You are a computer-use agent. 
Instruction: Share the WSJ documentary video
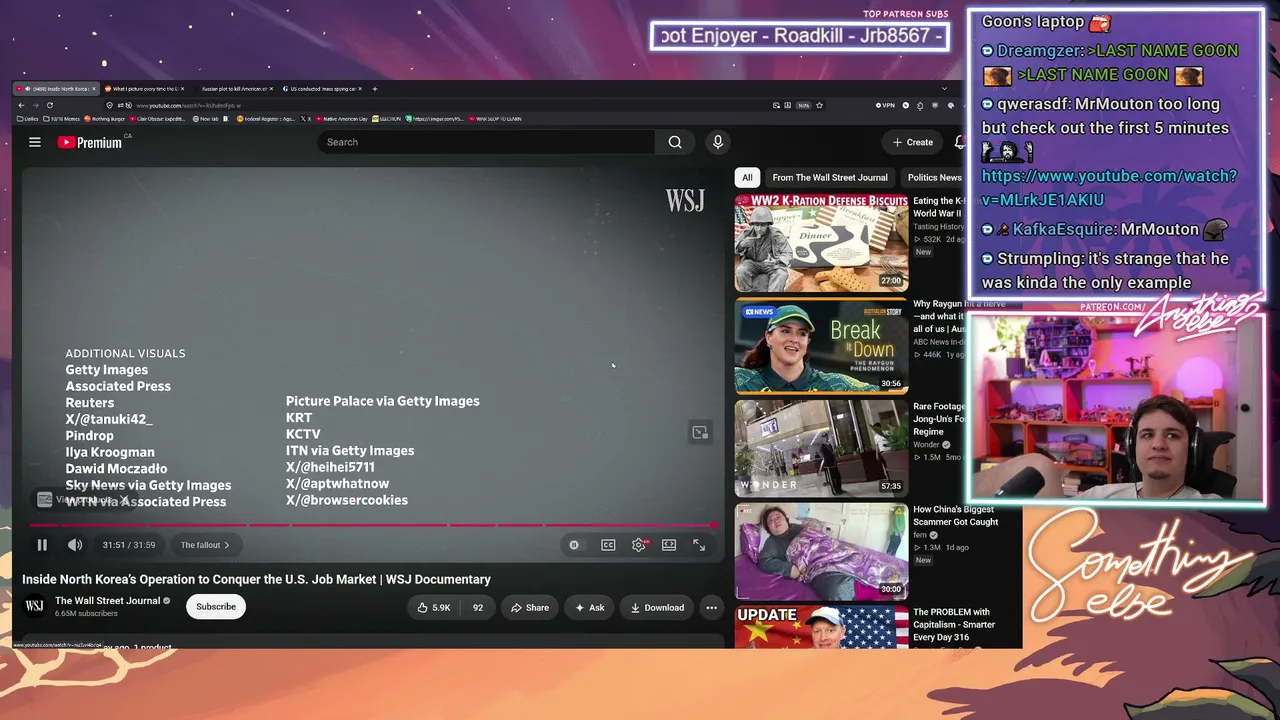click(530, 607)
